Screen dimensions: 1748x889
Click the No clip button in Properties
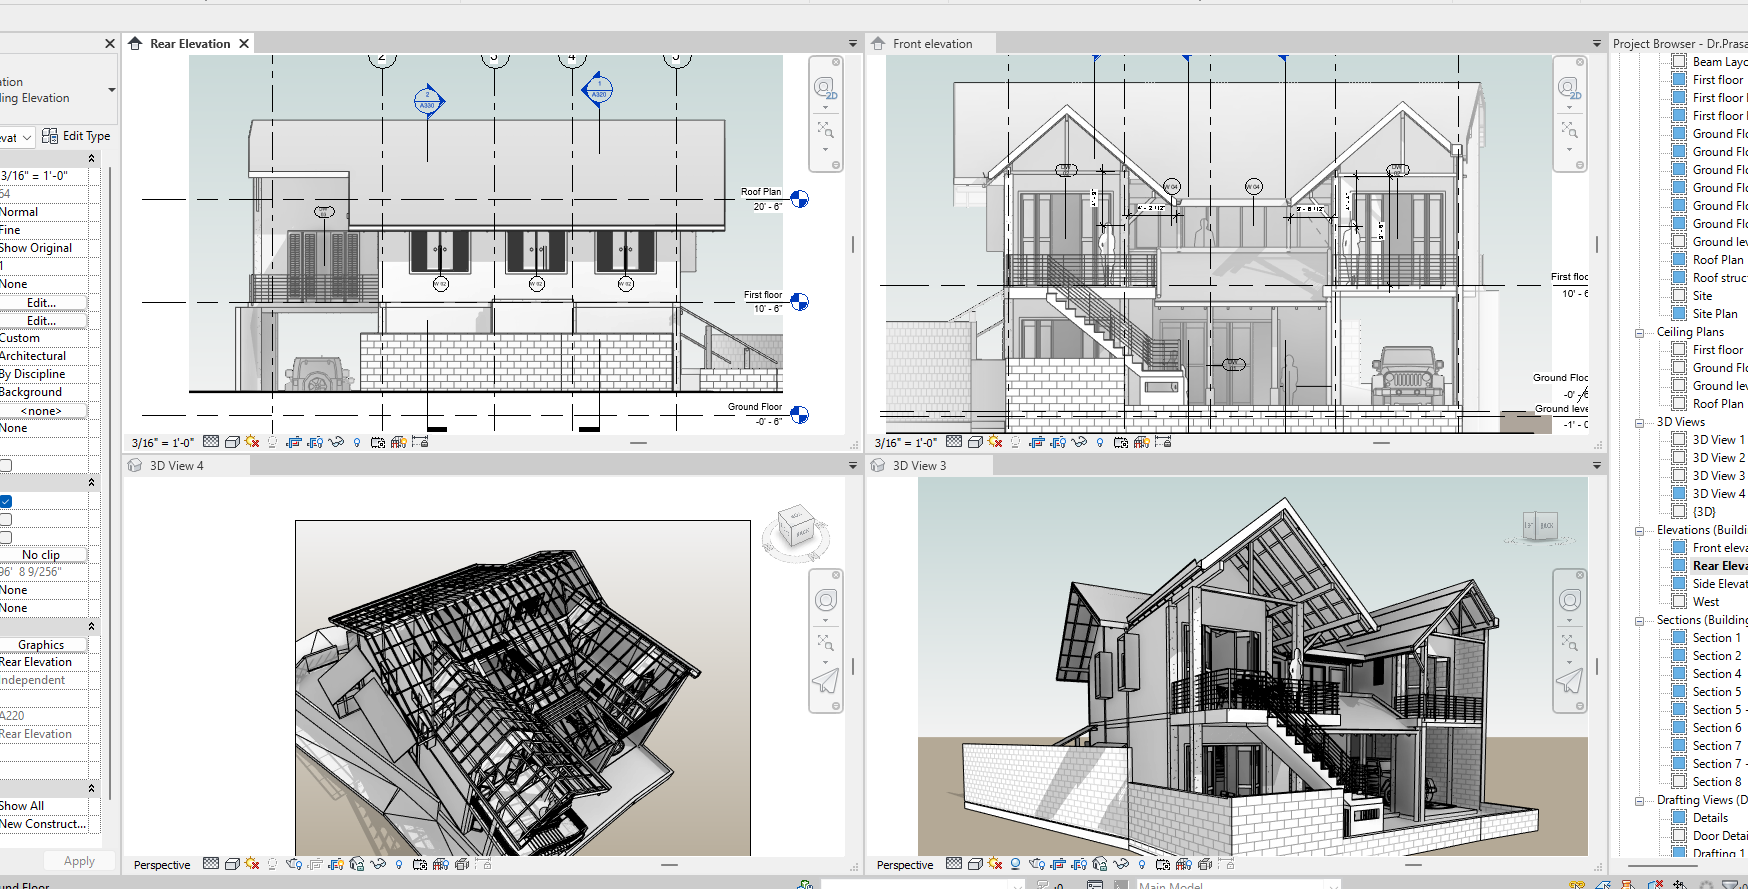tap(42, 554)
